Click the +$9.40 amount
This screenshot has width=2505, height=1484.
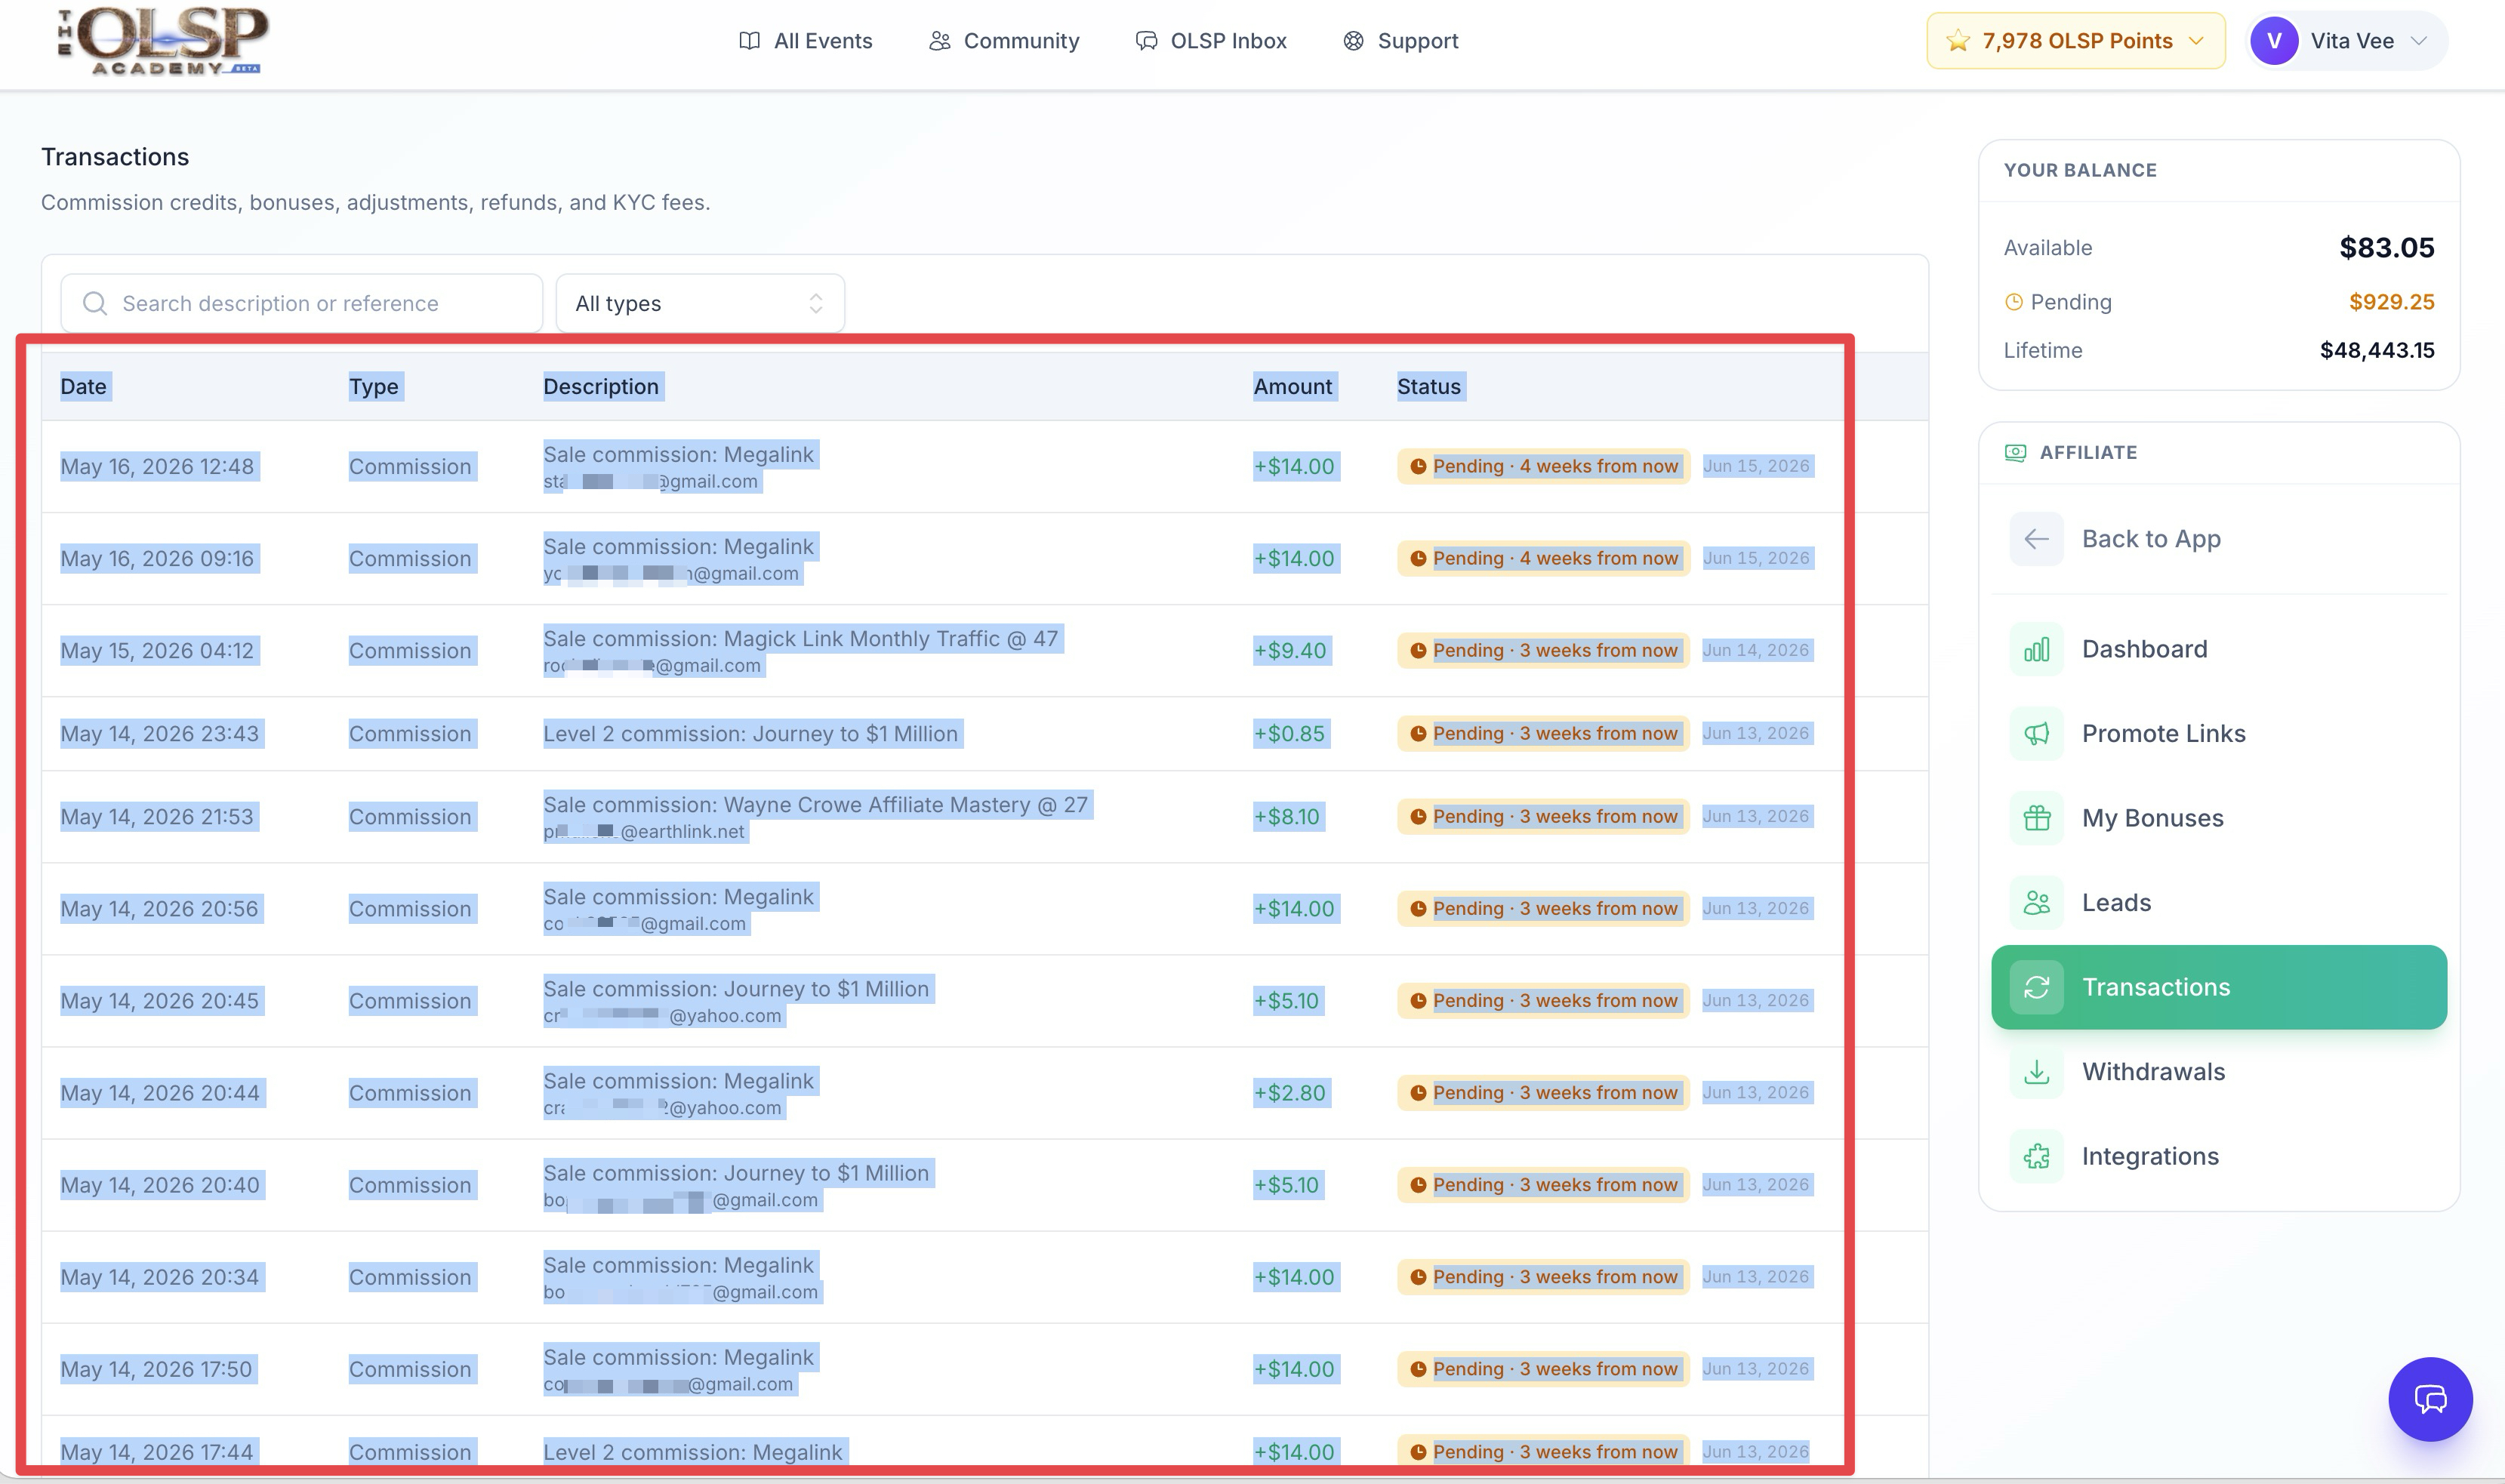click(1290, 651)
